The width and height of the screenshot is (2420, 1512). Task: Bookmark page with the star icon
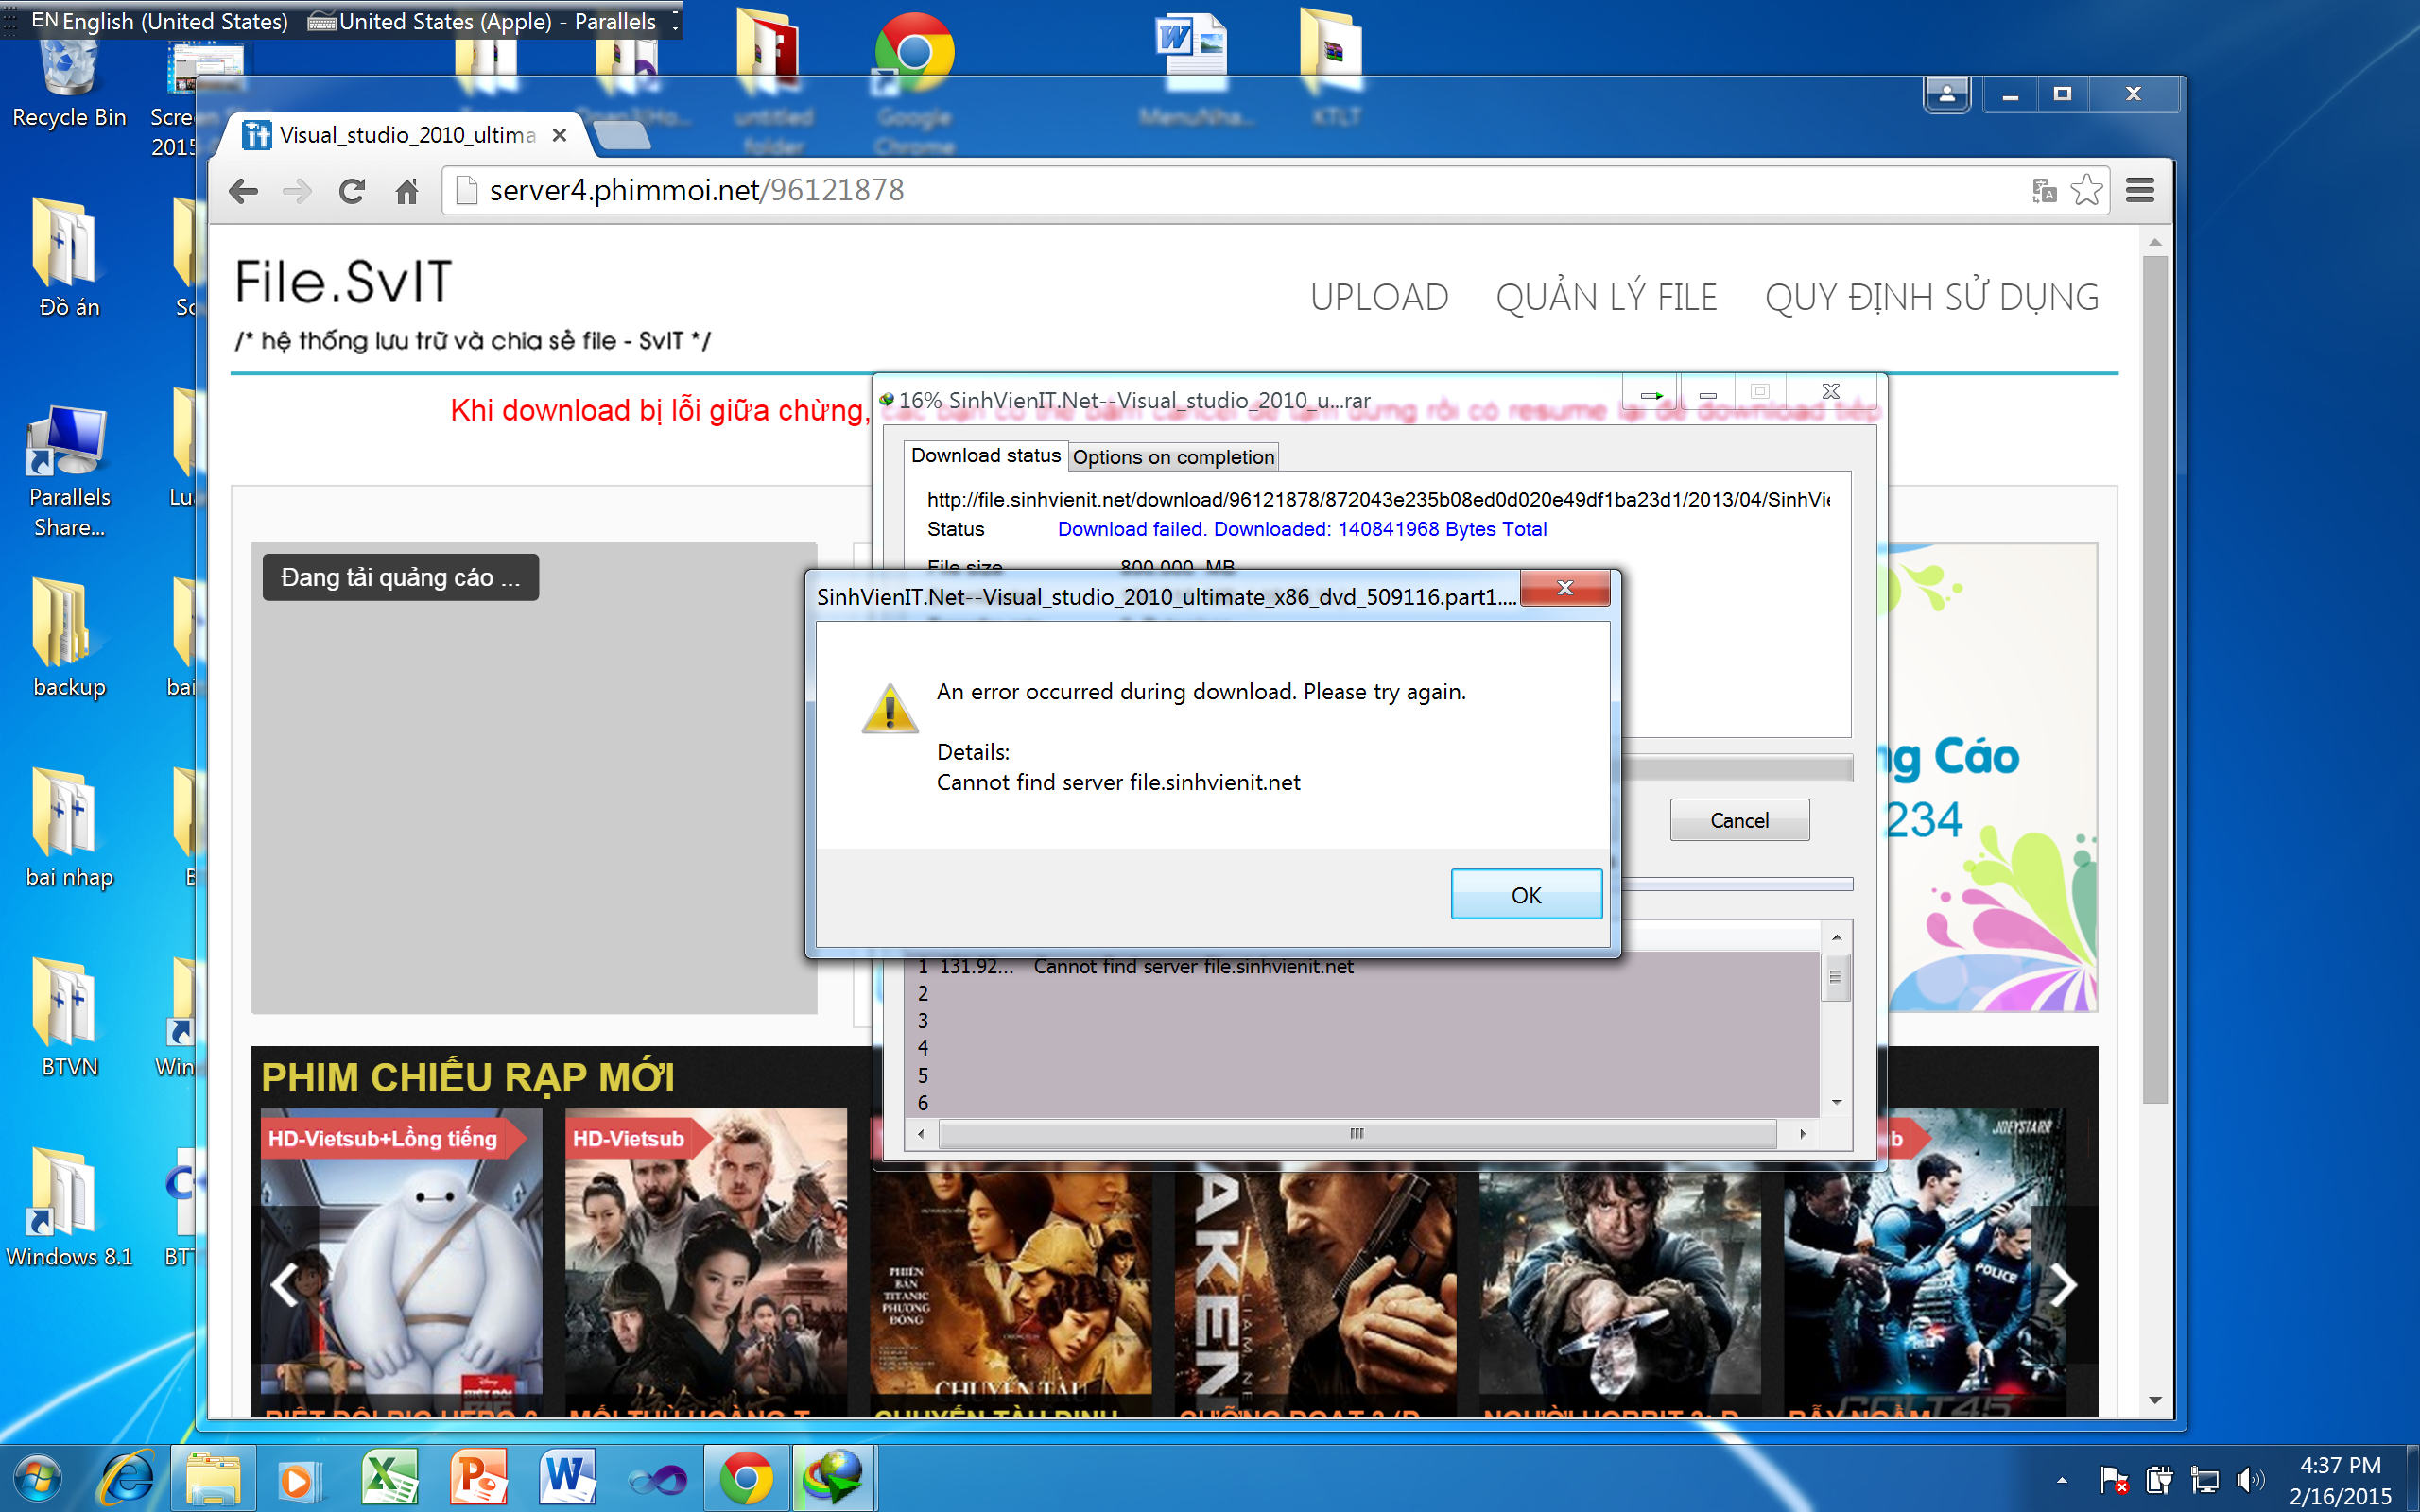click(2086, 190)
